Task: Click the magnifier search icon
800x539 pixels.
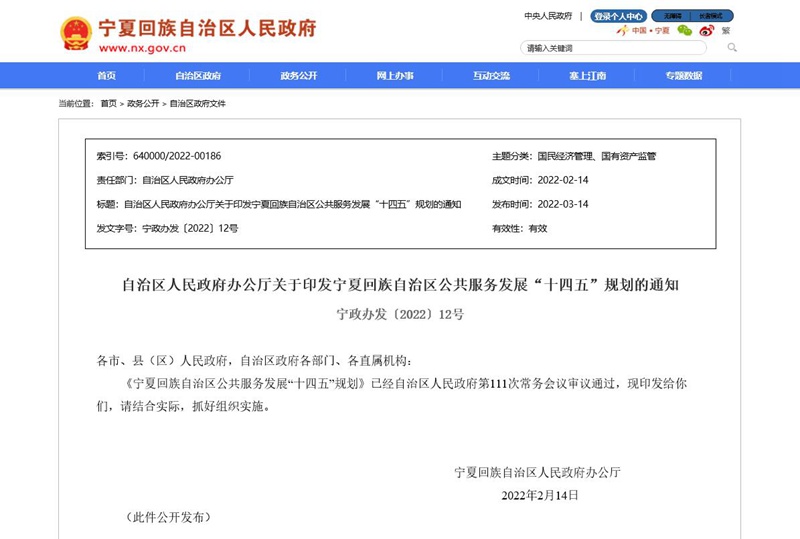Action: point(732,47)
